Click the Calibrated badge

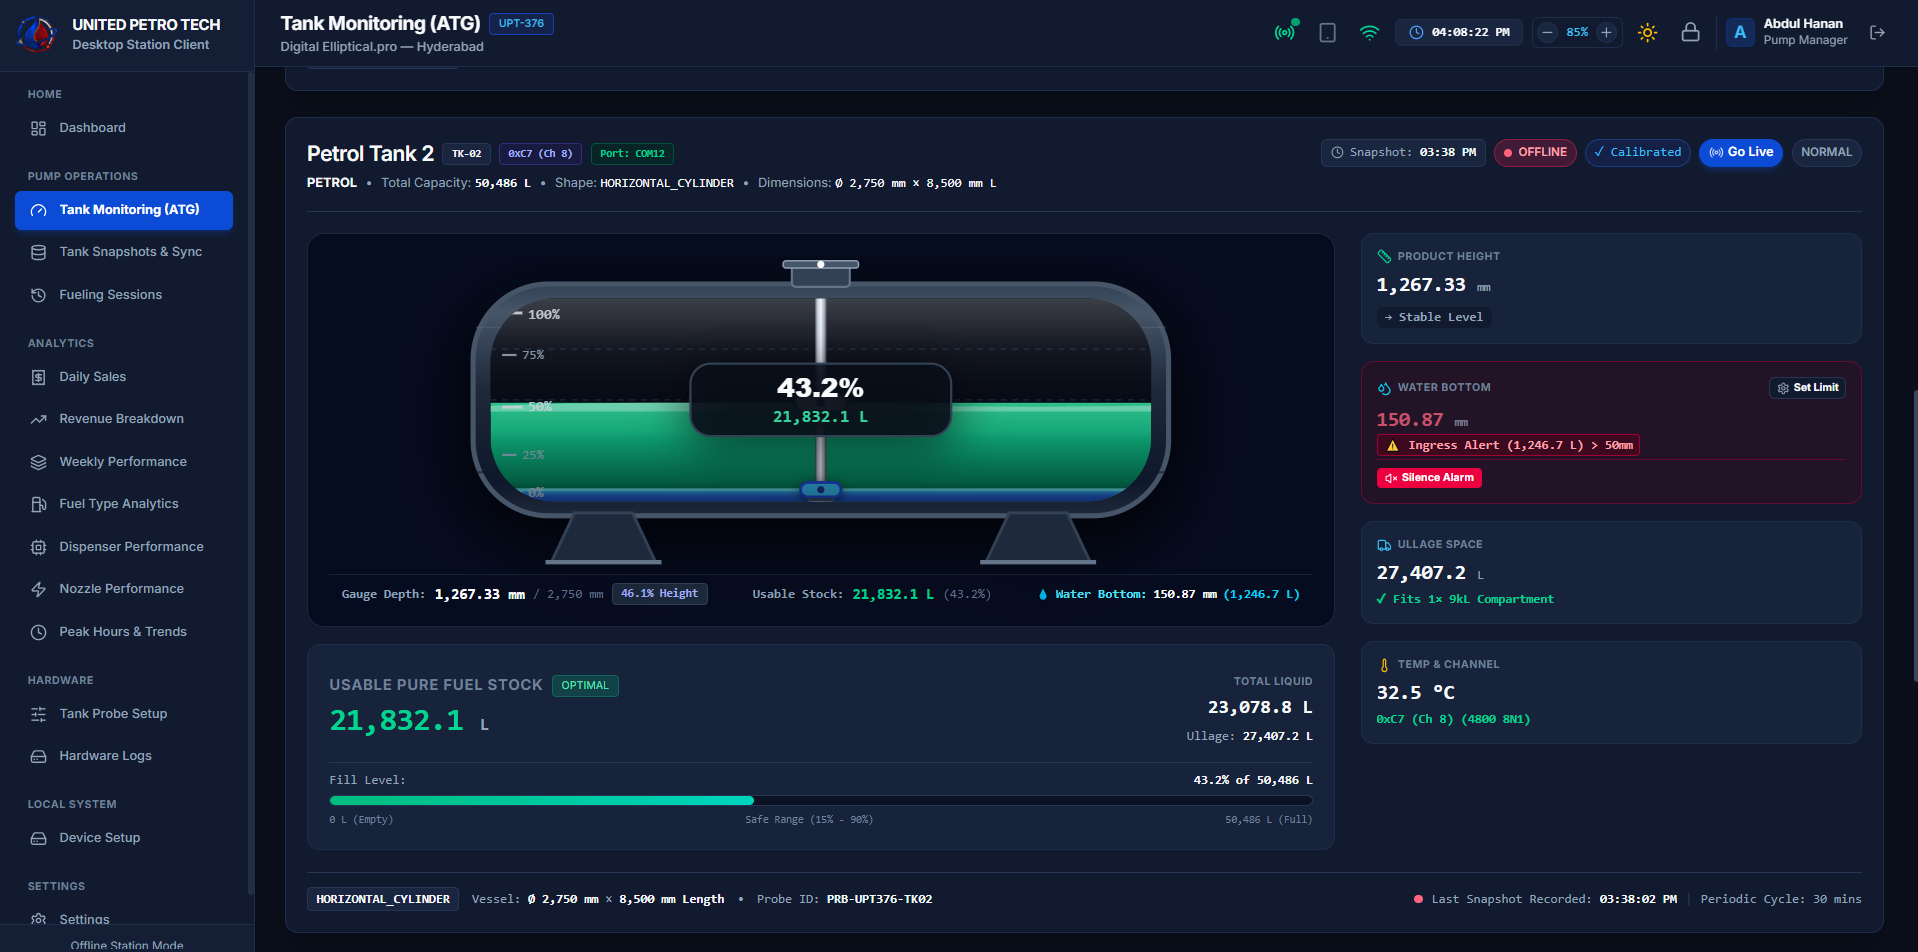(1637, 152)
